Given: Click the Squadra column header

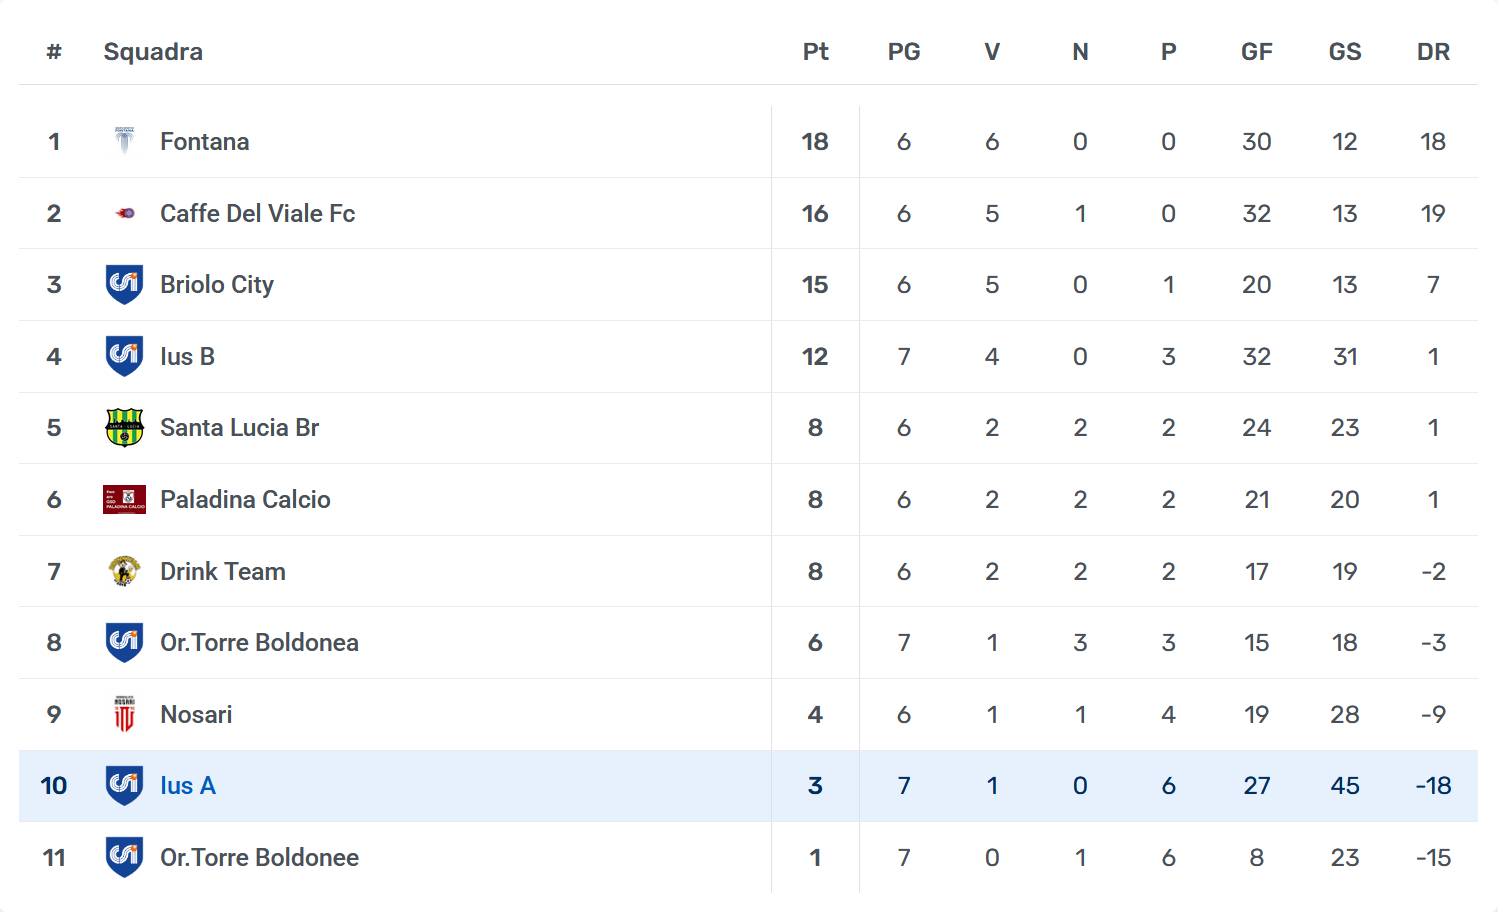Looking at the screenshot, I should (153, 52).
